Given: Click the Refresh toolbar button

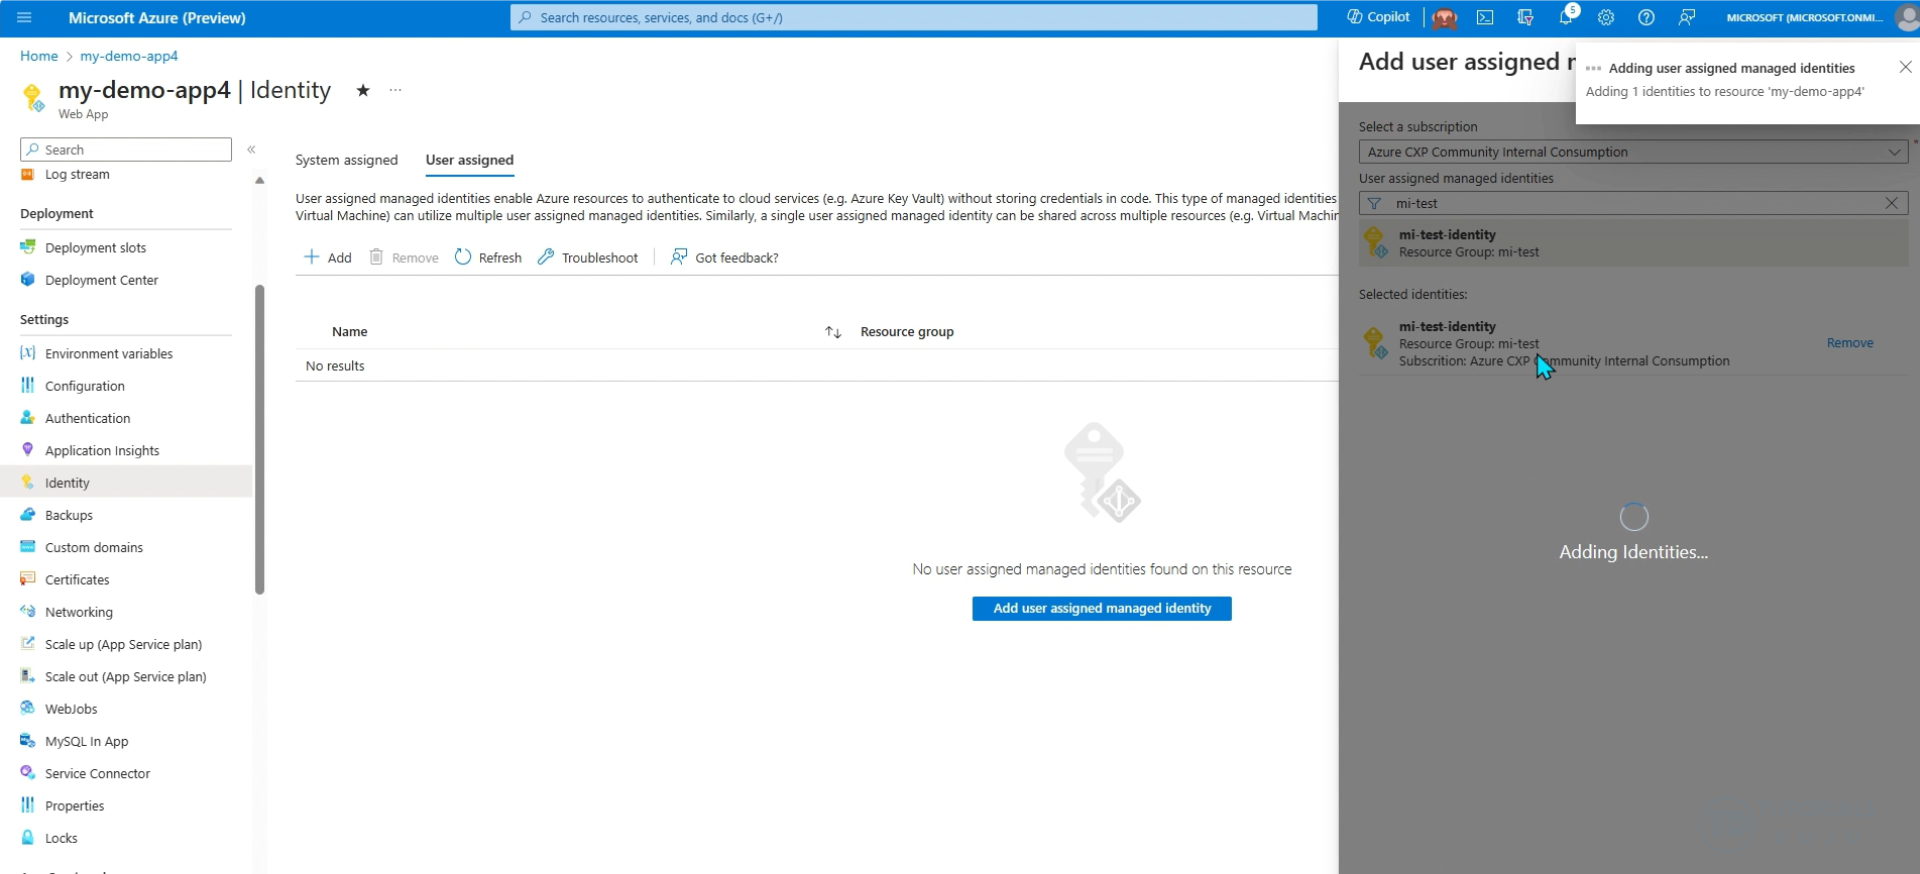Looking at the screenshot, I should pyautogui.click(x=488, y=258).
